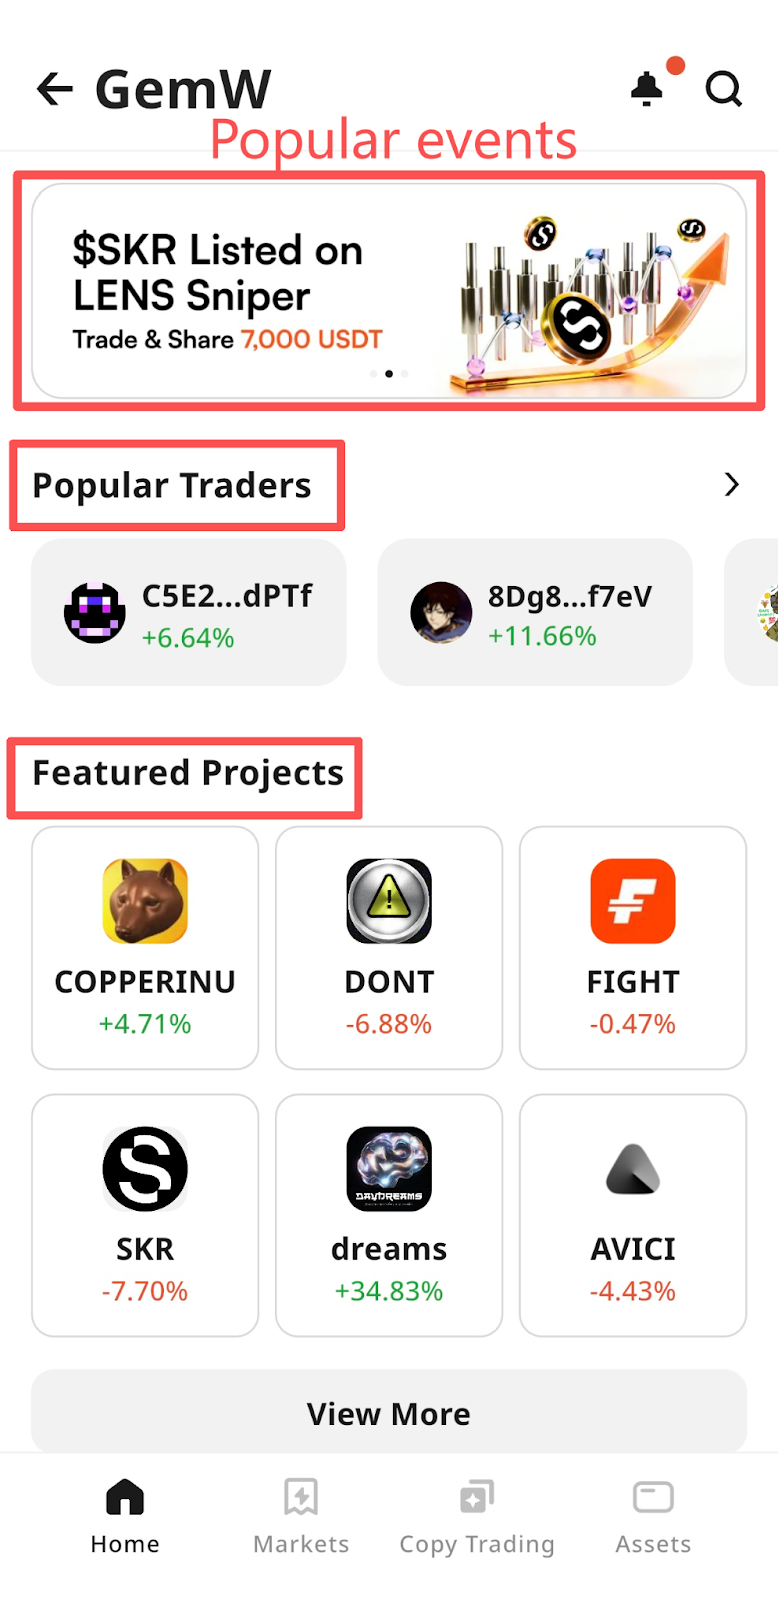
Task: Expand Popular Traders with the chevron arrow
Action: point(732,485)
